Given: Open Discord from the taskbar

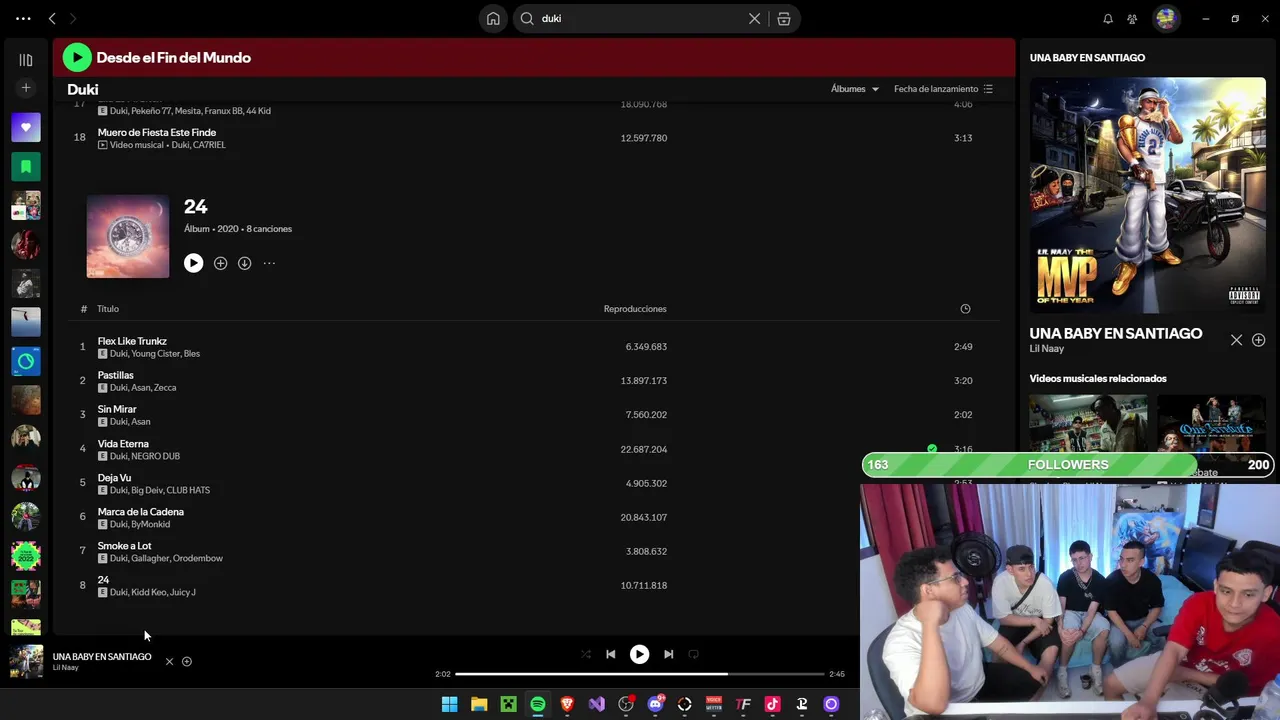Looking at the screenshot, I should tap(655, 705).
